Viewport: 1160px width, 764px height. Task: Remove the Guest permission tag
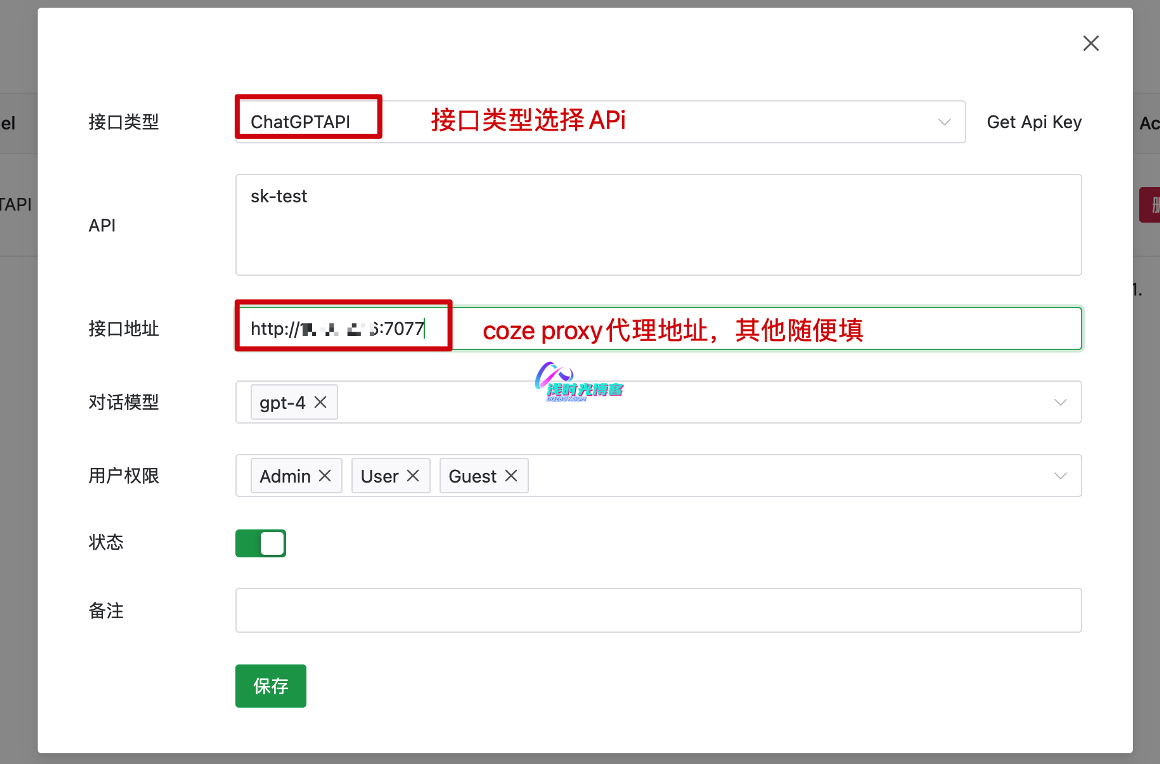click(x=511, y=476)
